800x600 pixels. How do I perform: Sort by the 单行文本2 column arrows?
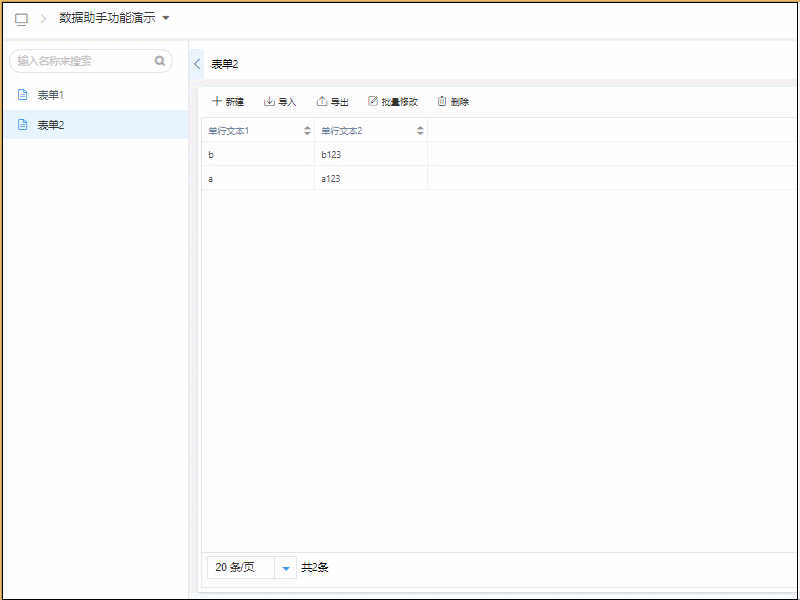420,131
